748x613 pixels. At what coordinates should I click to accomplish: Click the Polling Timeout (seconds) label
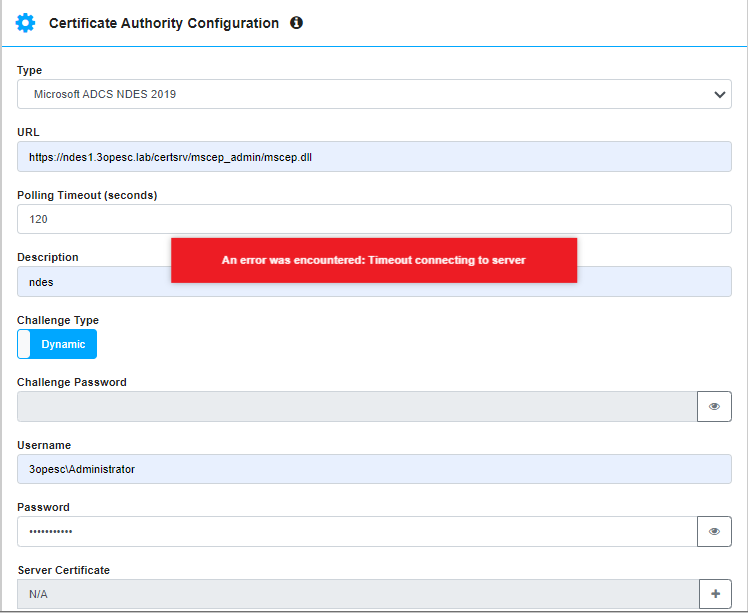[87, 195]
